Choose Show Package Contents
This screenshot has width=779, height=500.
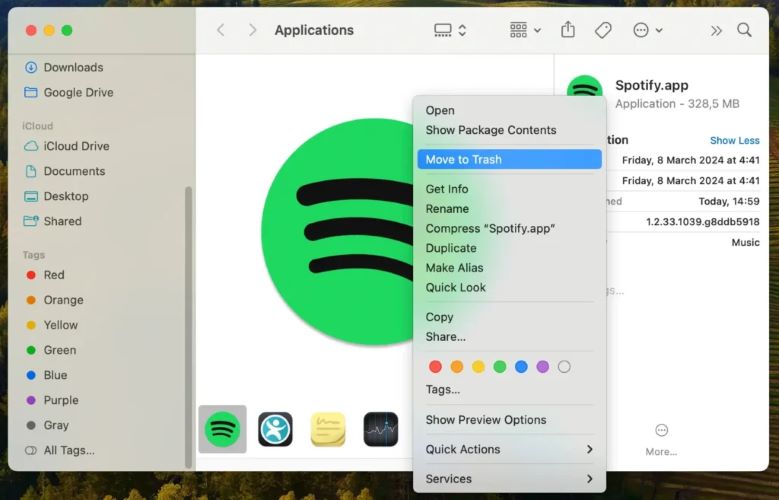[509, 130]
